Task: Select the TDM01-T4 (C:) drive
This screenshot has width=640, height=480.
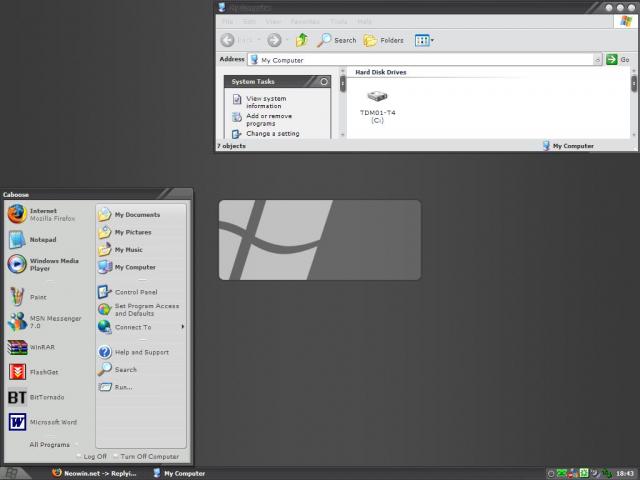Action: pos(378,107)
